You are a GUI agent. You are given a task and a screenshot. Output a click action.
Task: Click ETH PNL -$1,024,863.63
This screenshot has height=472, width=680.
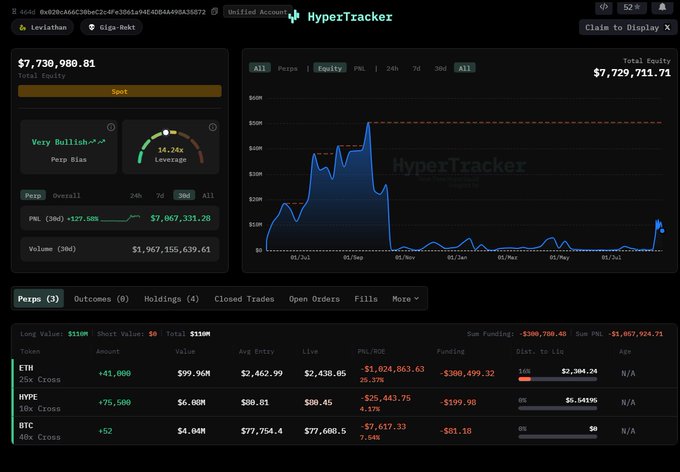[392, 369]
